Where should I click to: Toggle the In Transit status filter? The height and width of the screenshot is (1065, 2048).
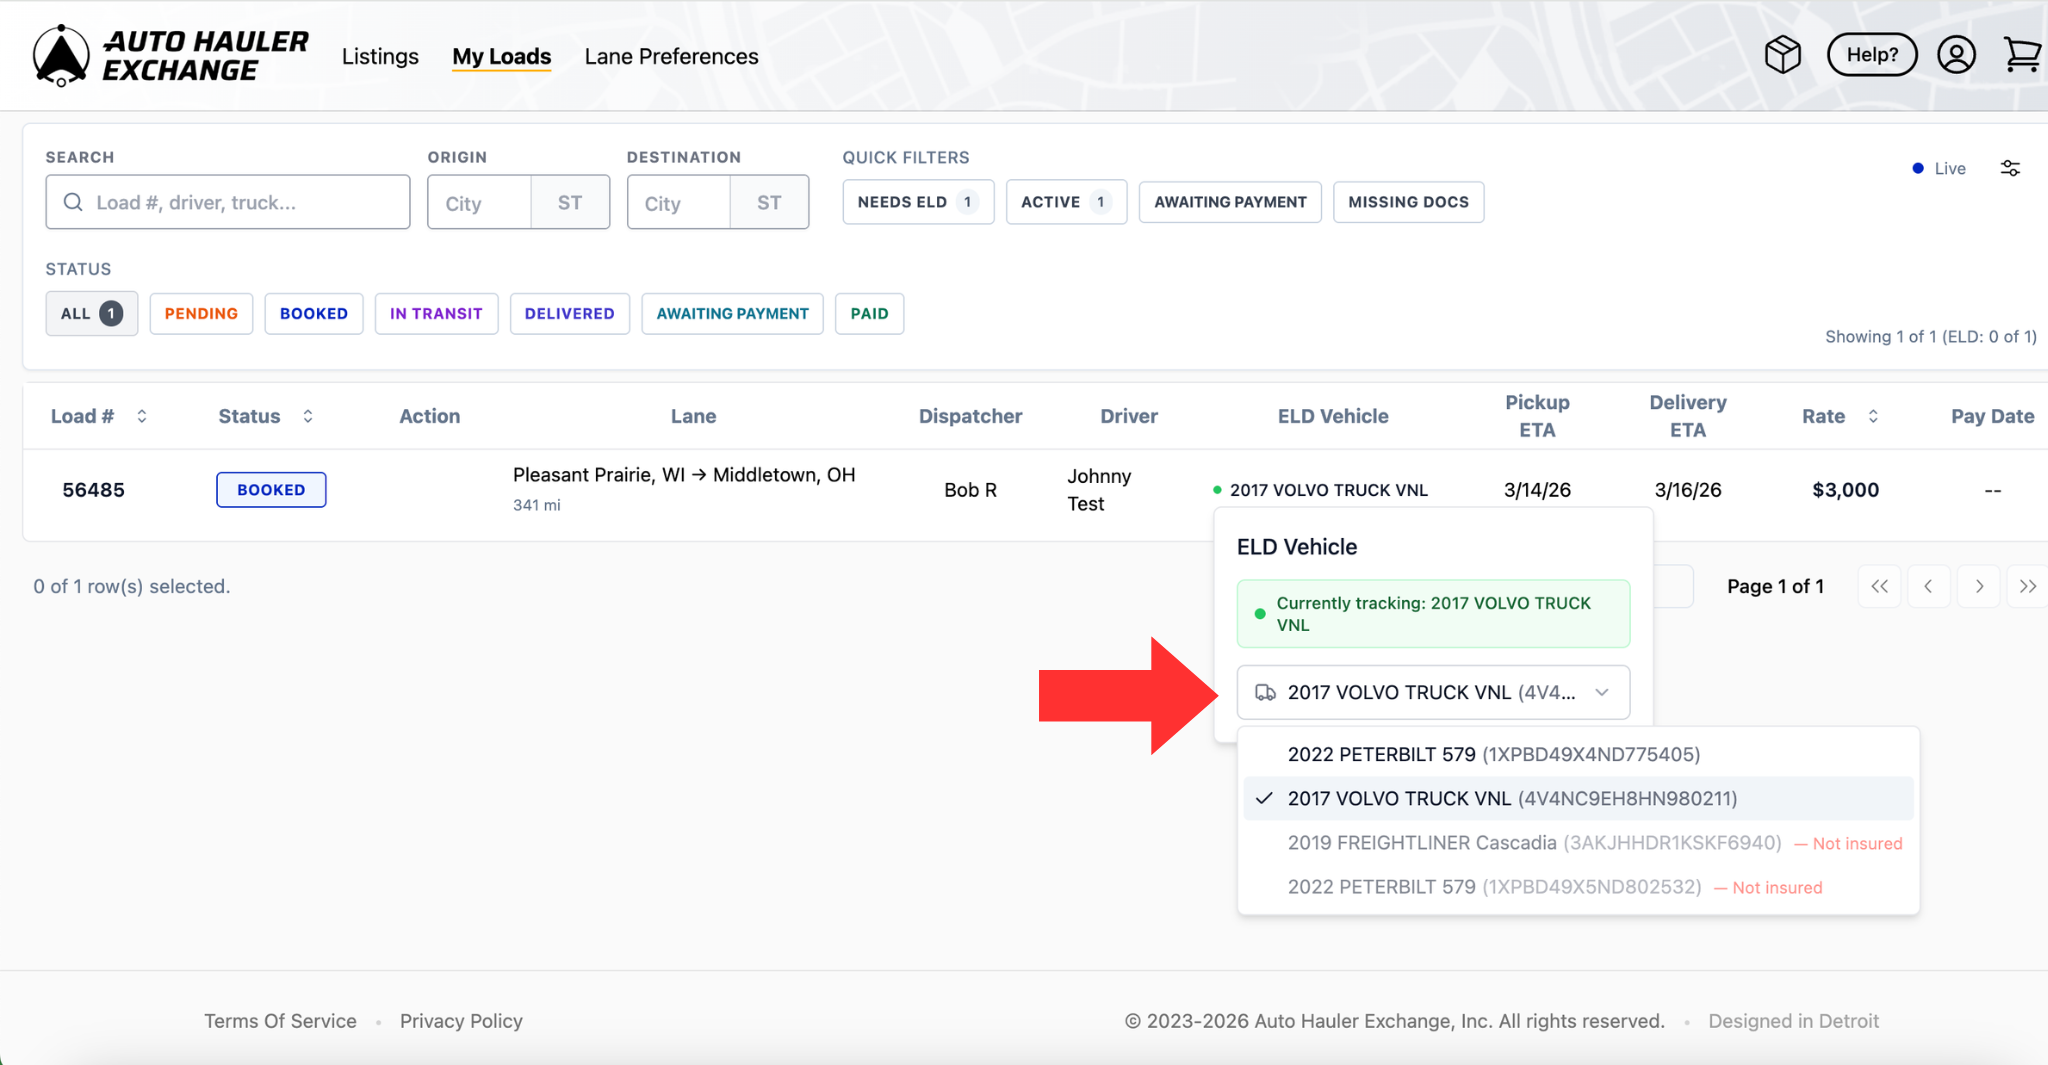pos(436,314)
